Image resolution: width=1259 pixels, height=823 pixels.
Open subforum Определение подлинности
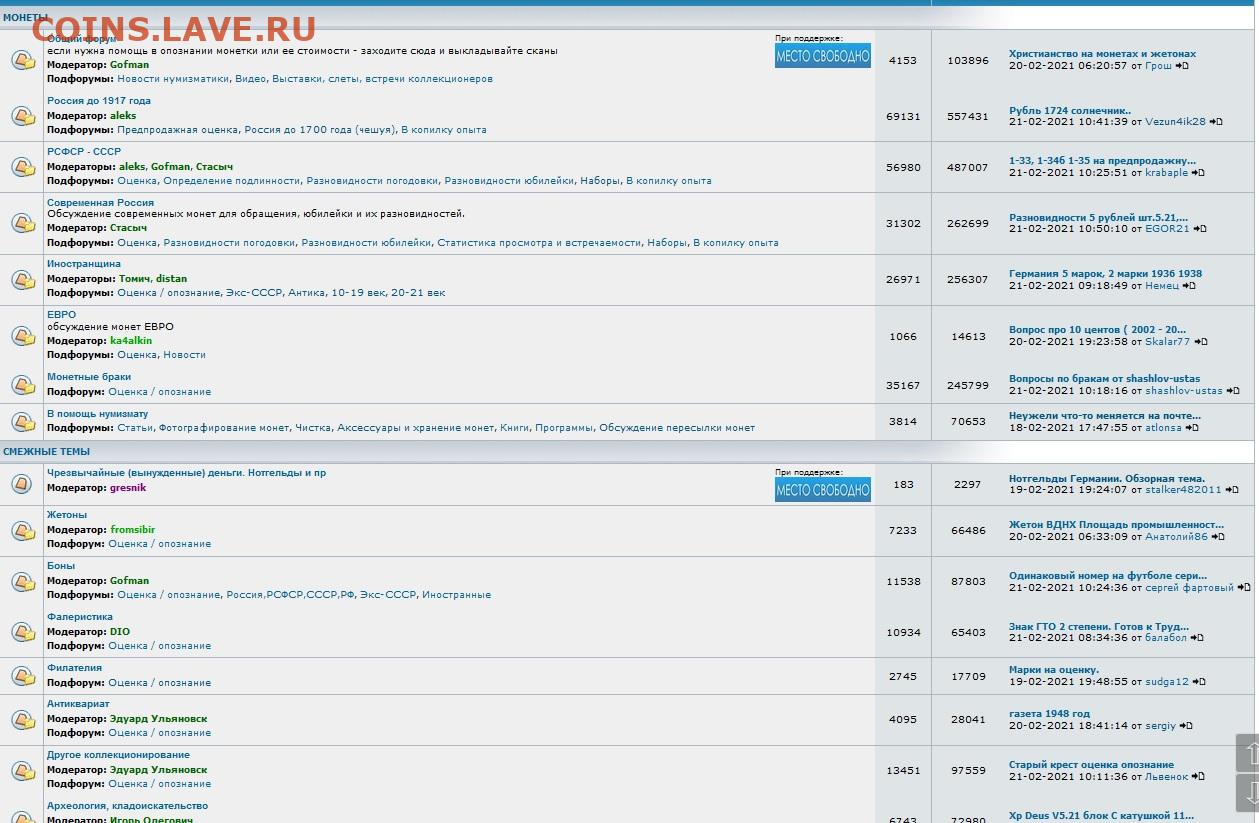[x=232, y=181]
